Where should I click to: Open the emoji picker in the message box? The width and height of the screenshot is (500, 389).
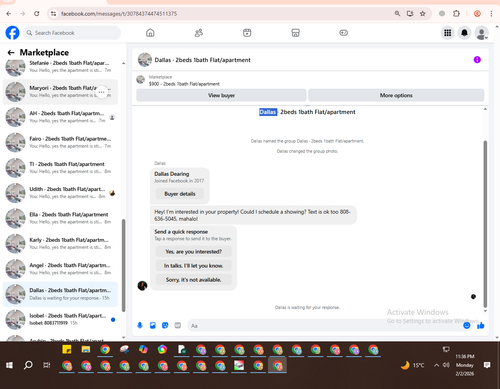[467, 325]
